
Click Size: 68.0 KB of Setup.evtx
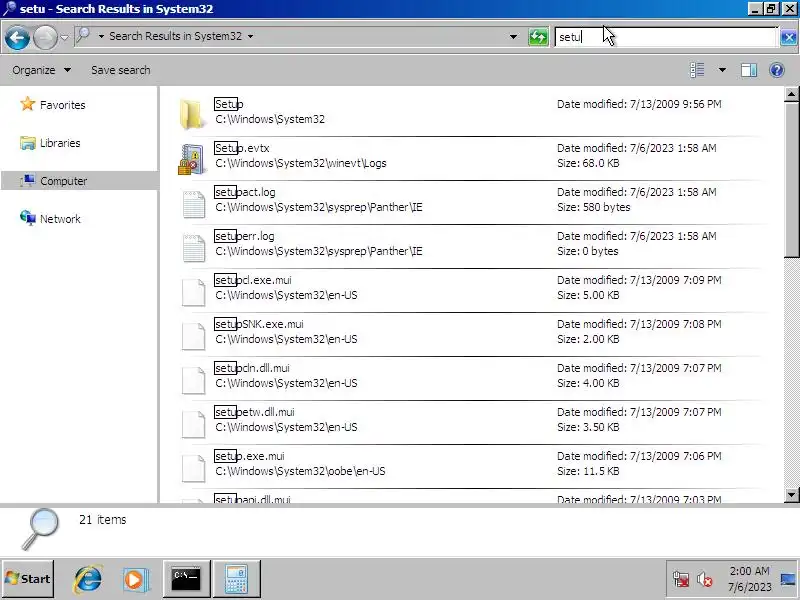[588, 163]
